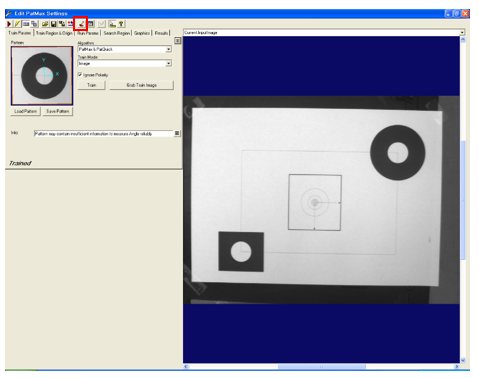Click the Train button
The image size is (479, 378).
92,85
